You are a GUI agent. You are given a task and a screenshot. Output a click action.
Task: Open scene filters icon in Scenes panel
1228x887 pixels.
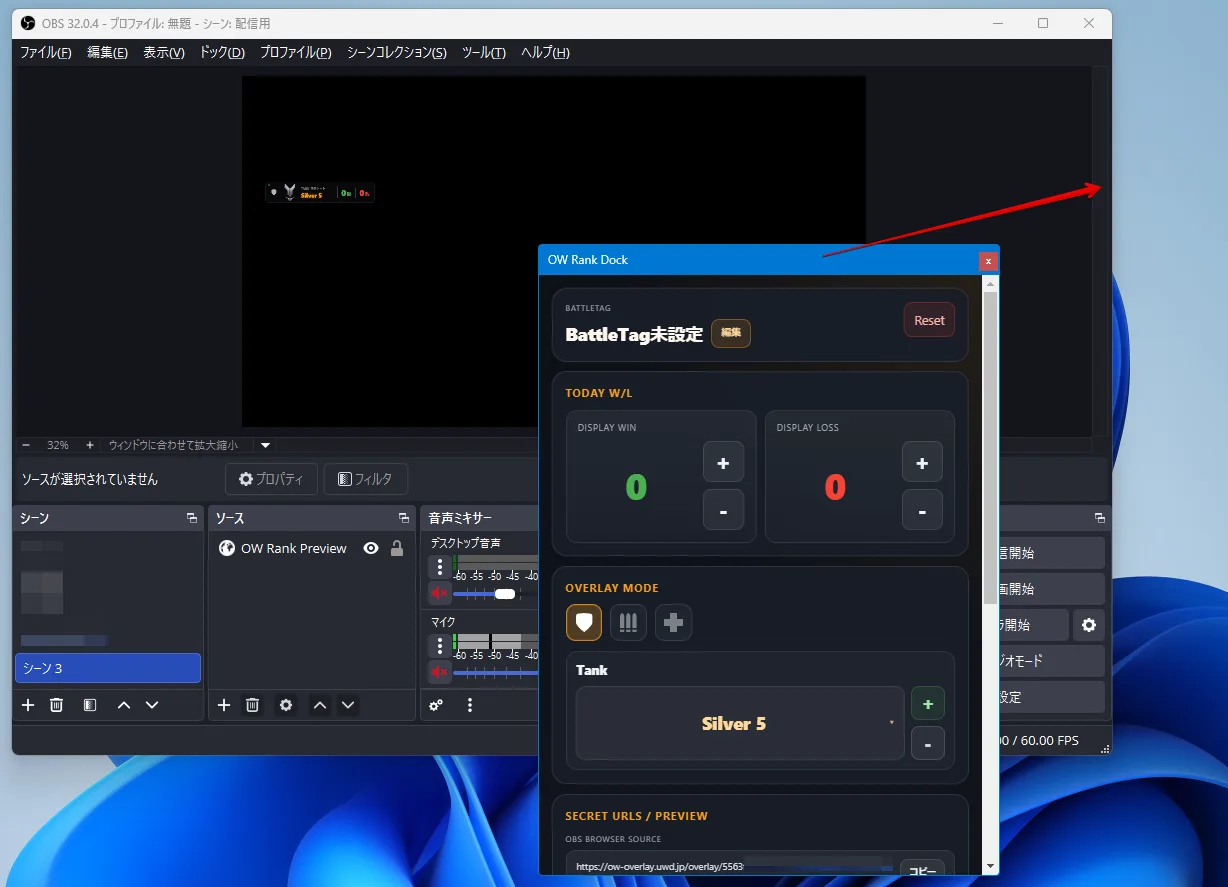point(90,705)
